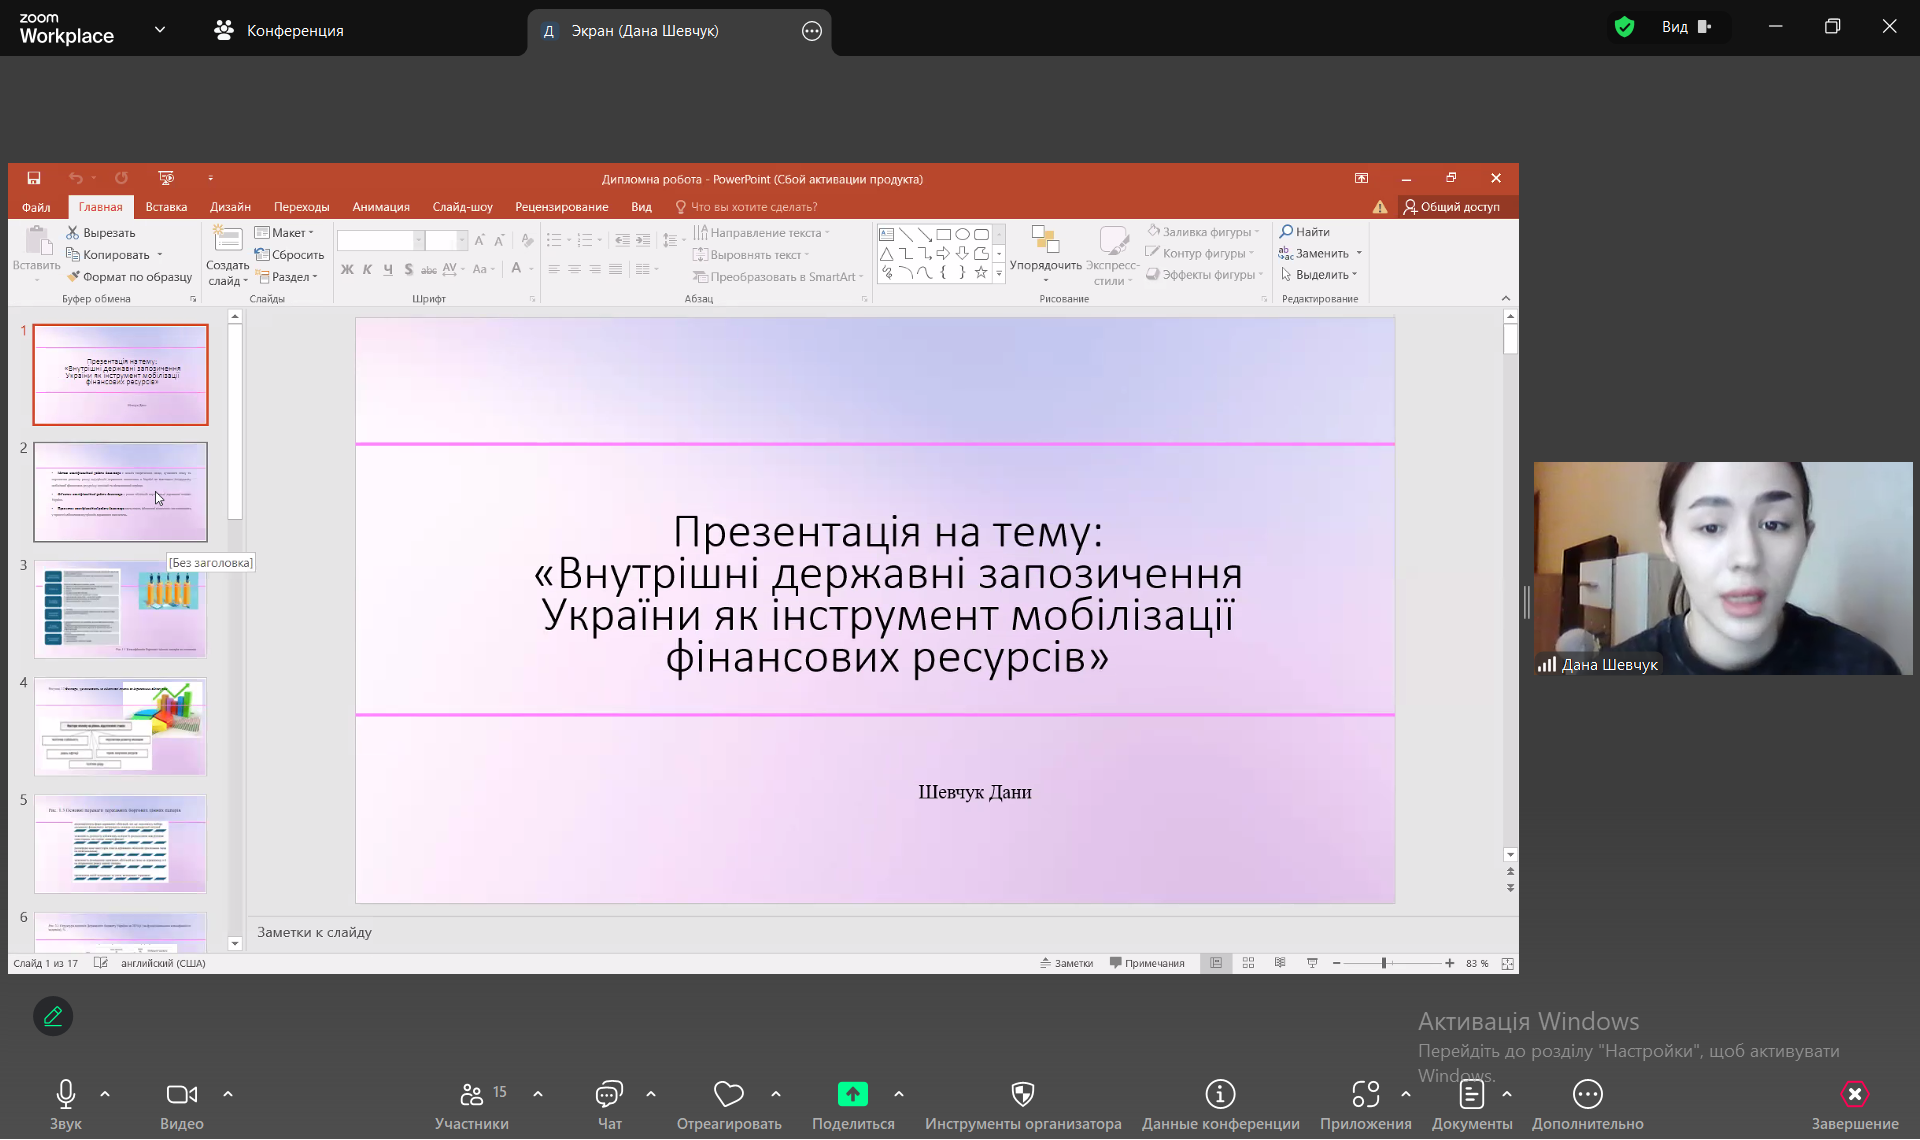Image resolution: width=1920 pixels, height=1140 pixels.
Task: Open the Chat panel icon
Action: coord(609,1095)
